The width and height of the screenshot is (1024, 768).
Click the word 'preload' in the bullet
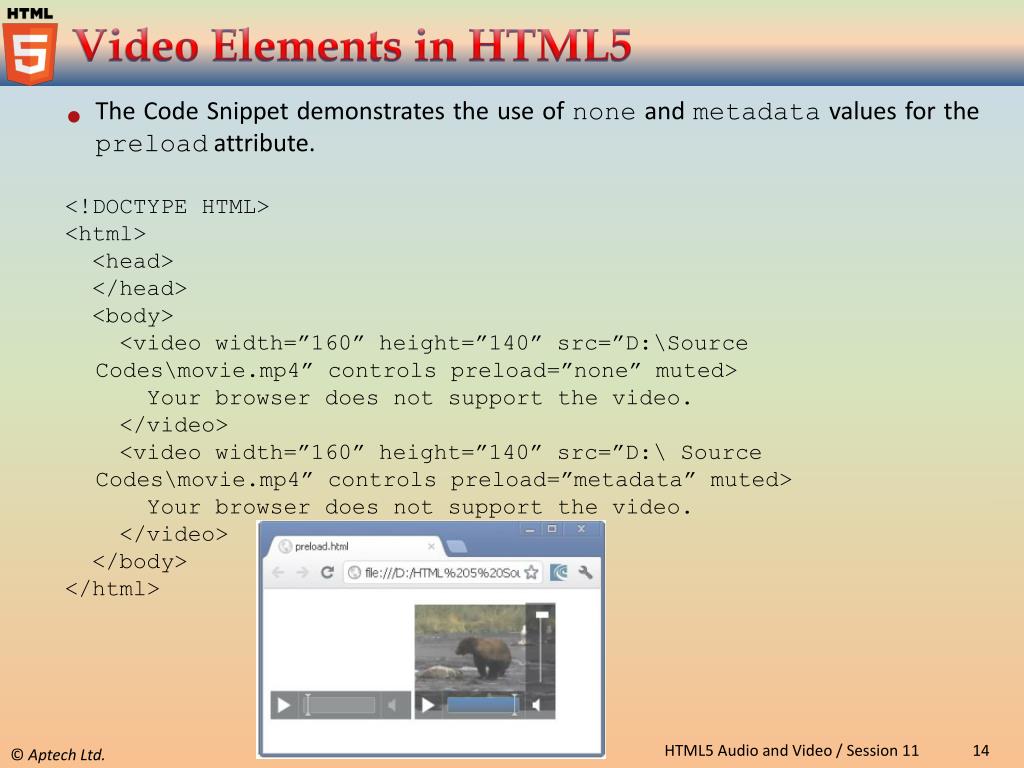(152, 144)
